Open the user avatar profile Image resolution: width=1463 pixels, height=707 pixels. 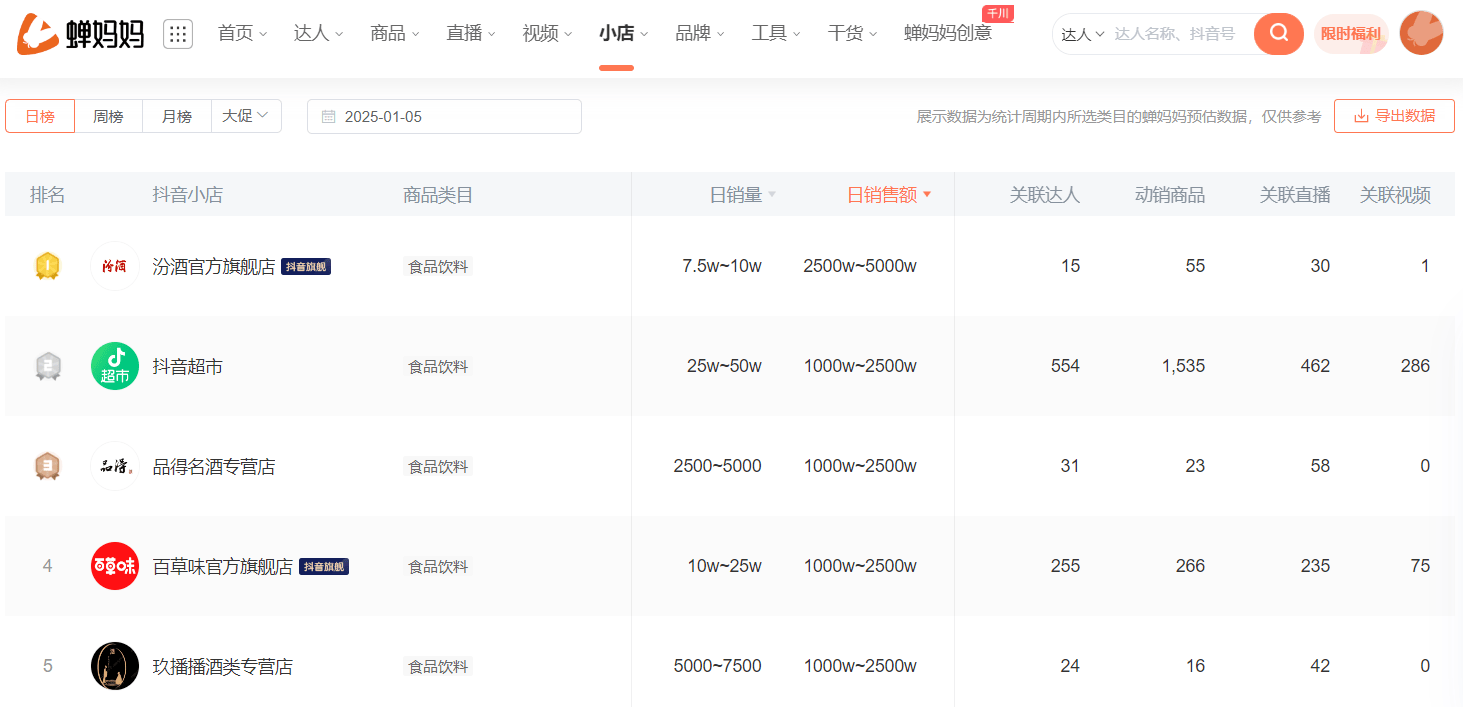click(1421, 34)
